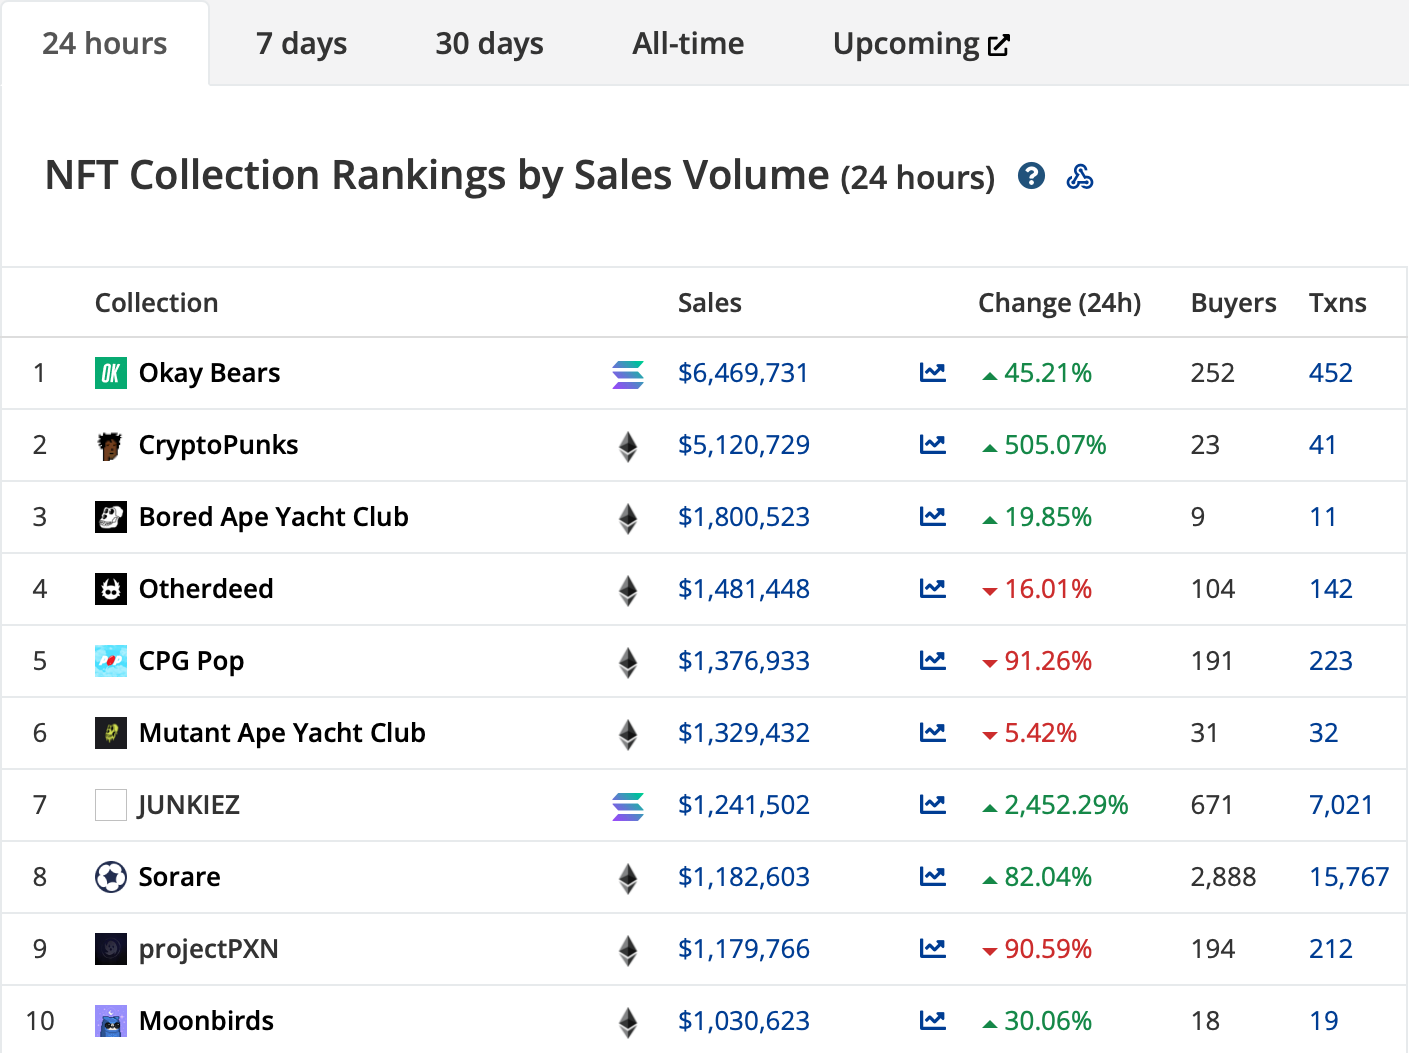Click the Ethereum icon in Otherdeed row

pyautogui.click(x=628, y=590)
